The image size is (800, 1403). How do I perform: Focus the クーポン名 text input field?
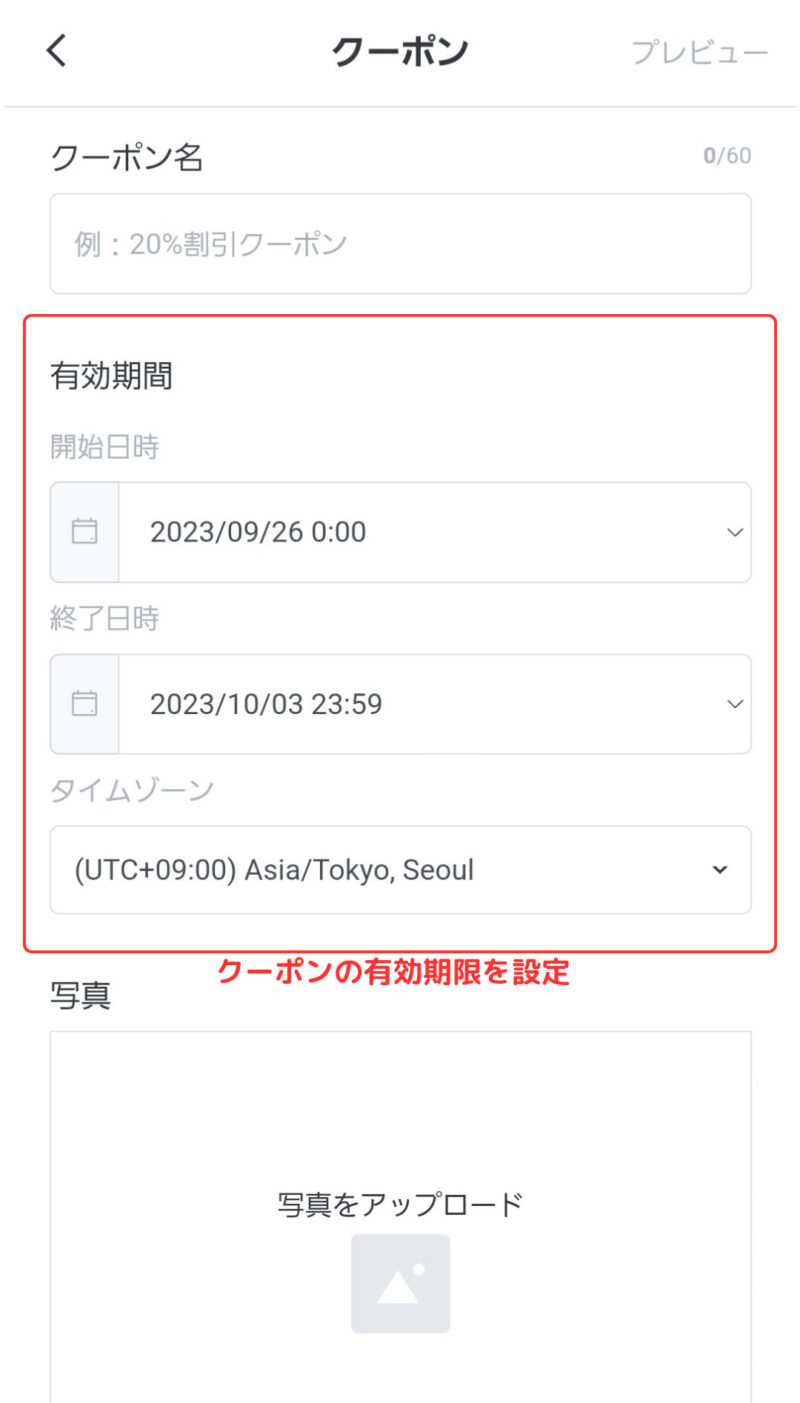[400, 243]
